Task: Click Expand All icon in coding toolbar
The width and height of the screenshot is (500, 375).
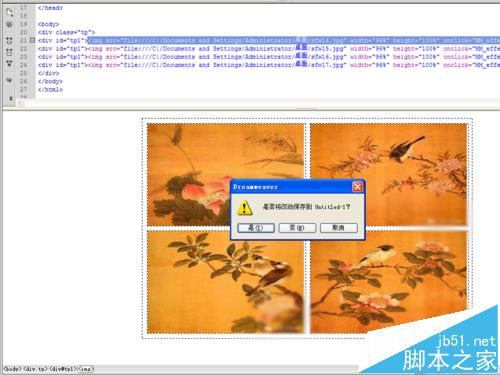Action: click(9, 63)
